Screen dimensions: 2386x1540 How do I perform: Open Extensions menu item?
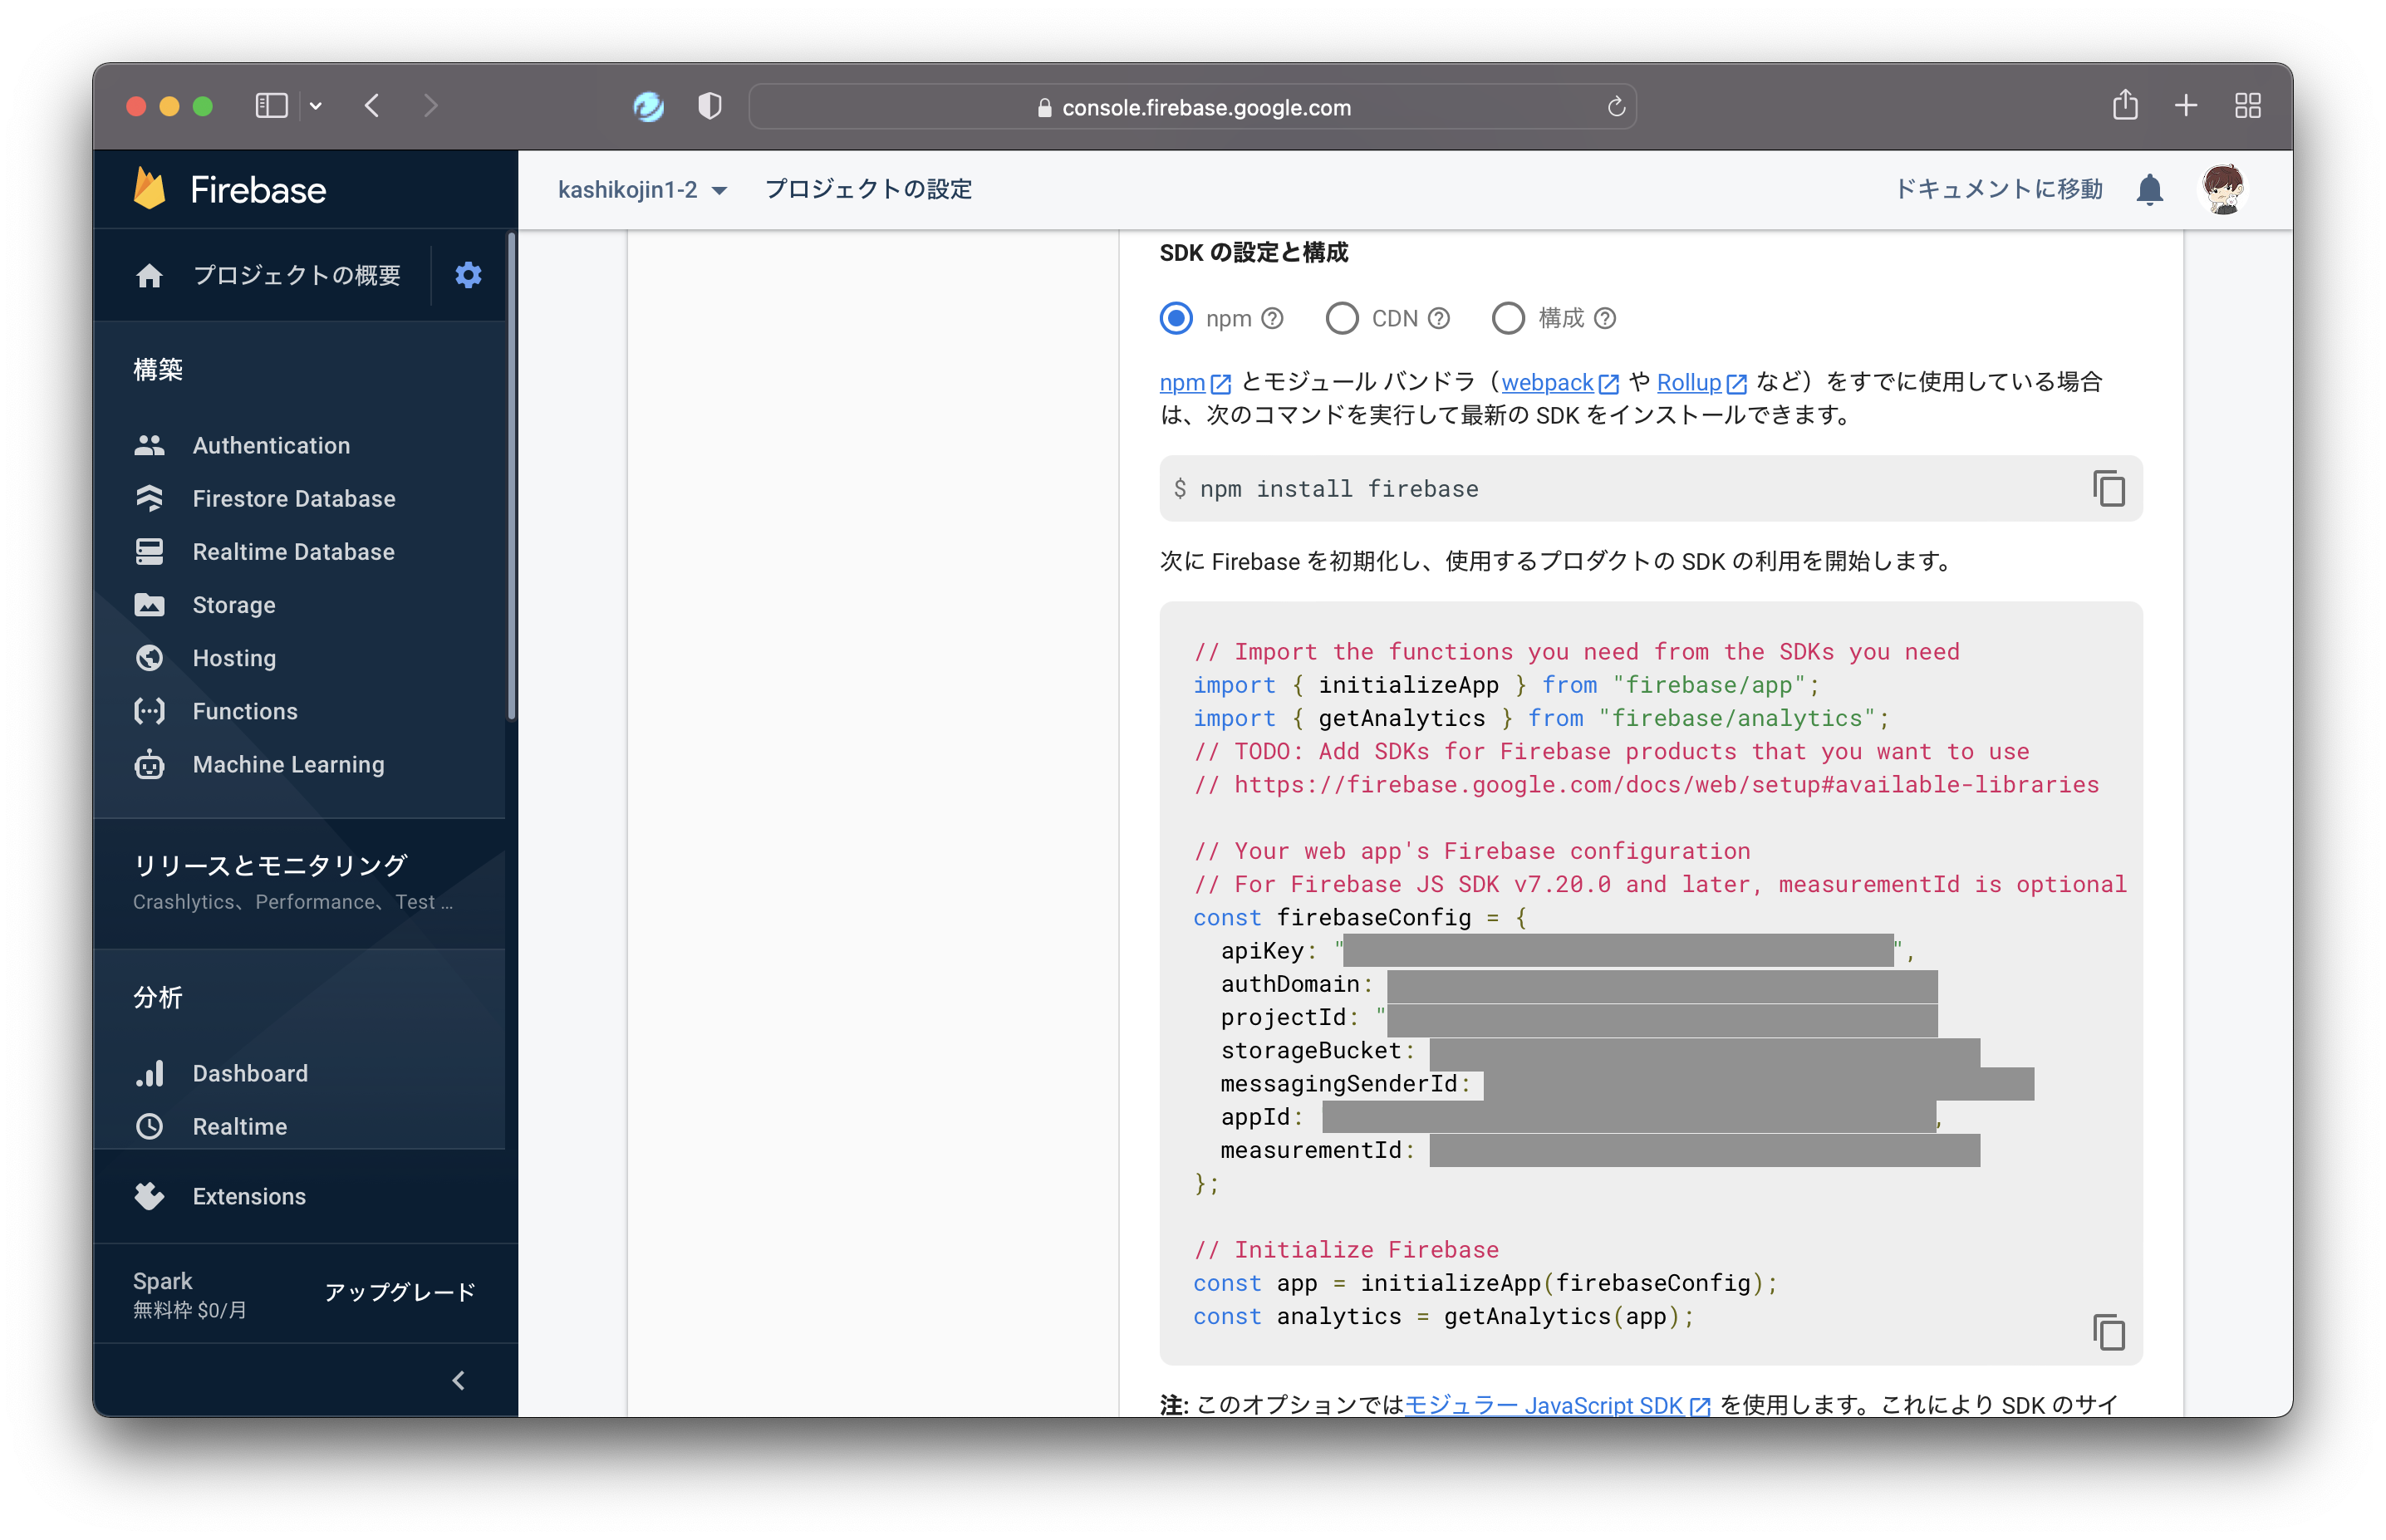pyautogui.click(x=249, y=1196)
